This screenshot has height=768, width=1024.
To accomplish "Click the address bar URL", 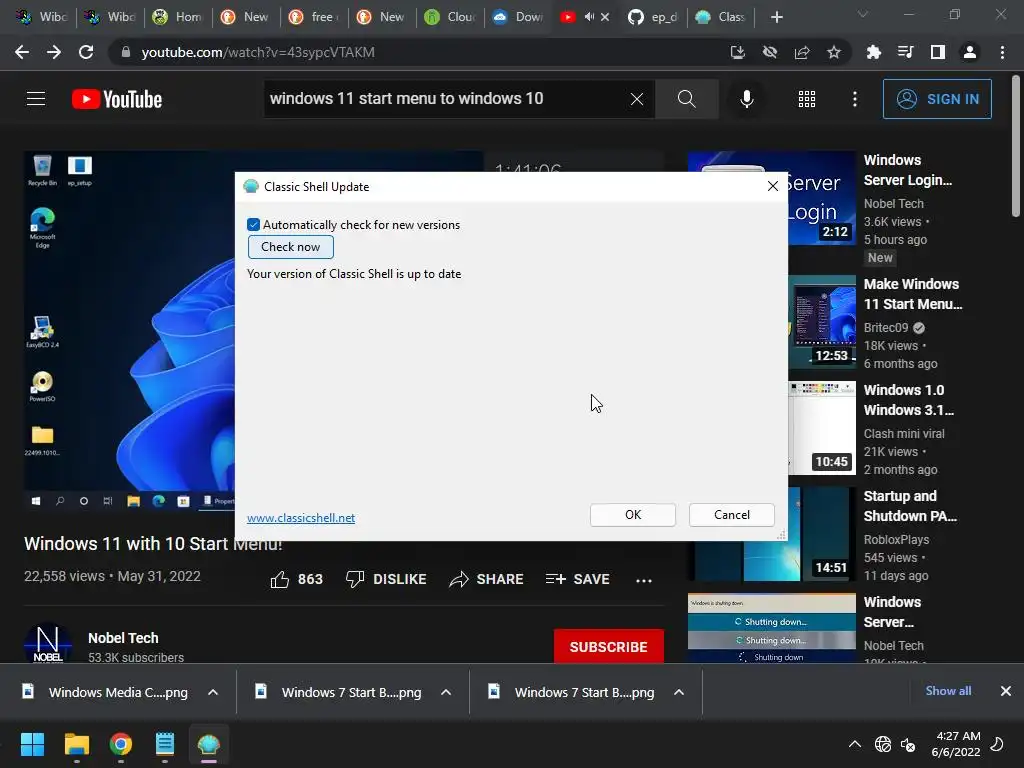I will click(x=258, y=52).
